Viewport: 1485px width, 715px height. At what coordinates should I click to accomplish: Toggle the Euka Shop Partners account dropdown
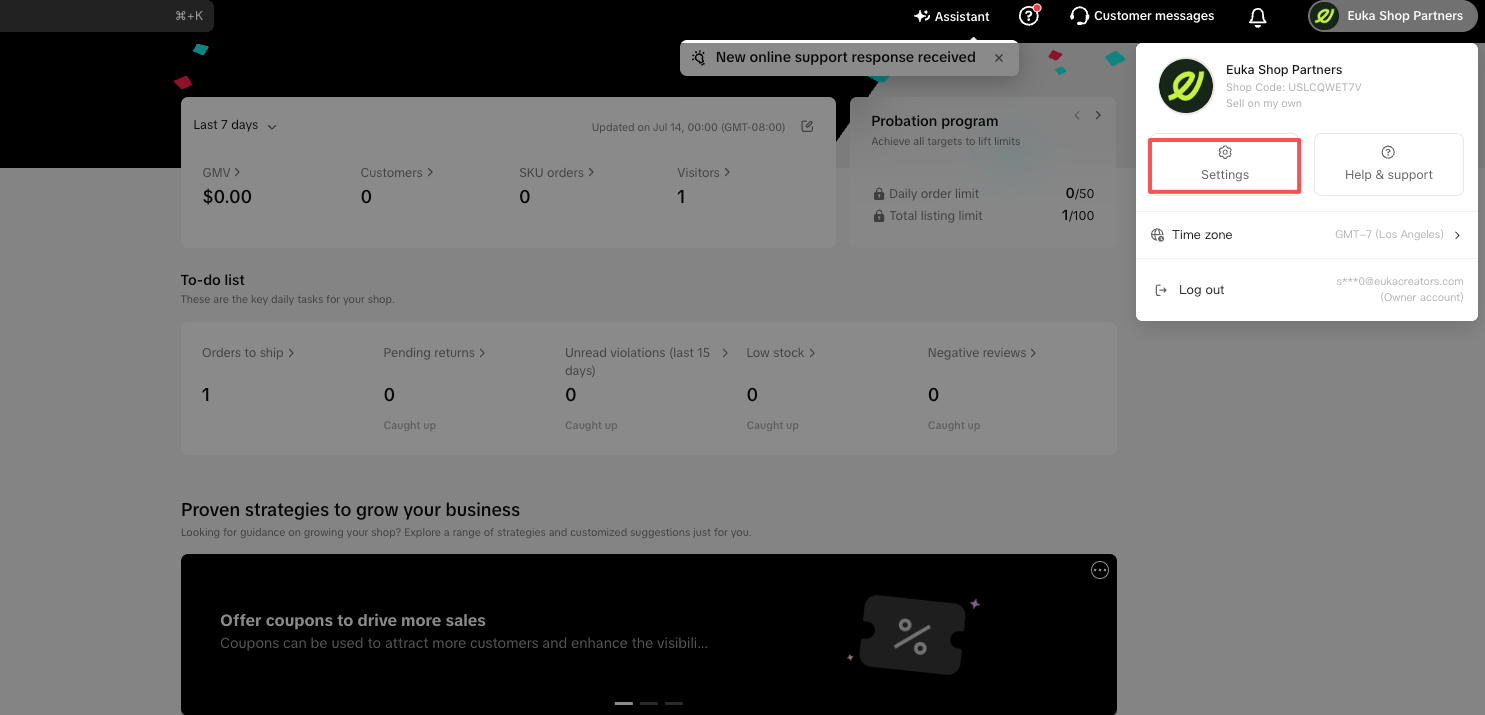(x=1392, y=16)
